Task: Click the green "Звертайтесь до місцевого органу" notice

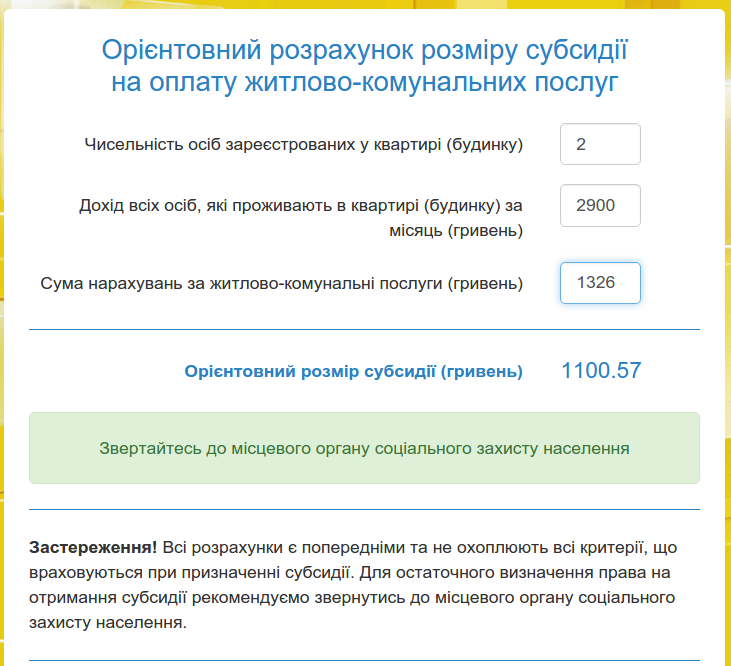Action: [x=364, y=448]
